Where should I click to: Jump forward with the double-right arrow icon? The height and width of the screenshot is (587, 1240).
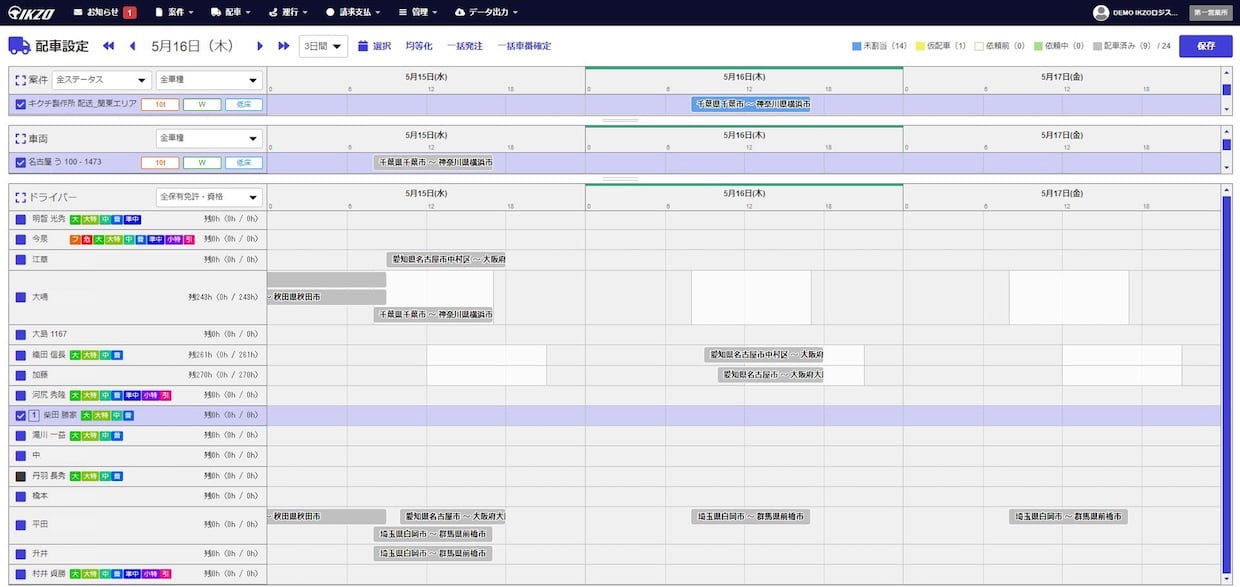point(284,46)
